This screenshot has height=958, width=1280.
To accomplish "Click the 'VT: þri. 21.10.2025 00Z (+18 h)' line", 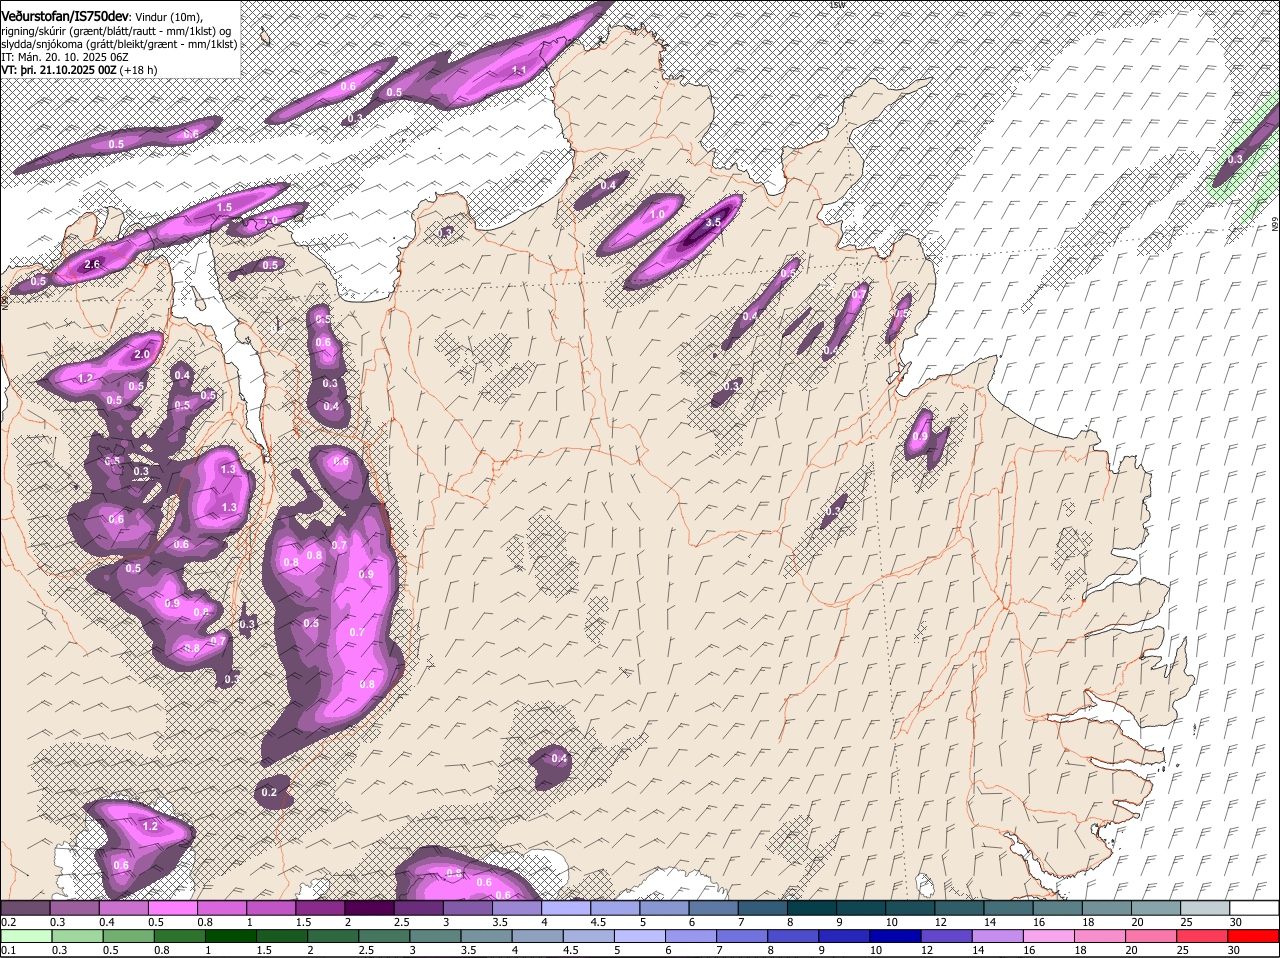I will (79, 70).
